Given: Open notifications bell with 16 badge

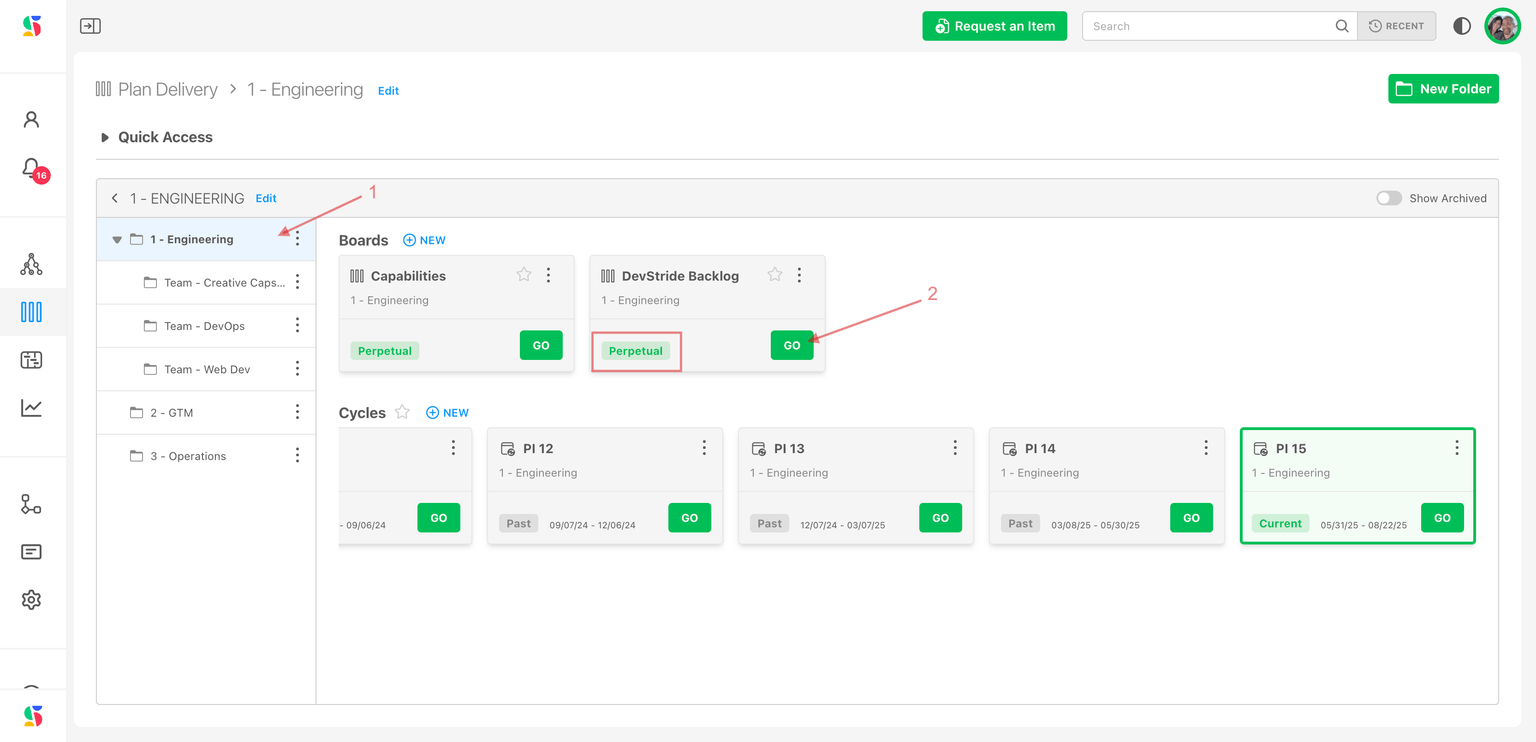Looking at the screenshot, I should click(31, 168).
